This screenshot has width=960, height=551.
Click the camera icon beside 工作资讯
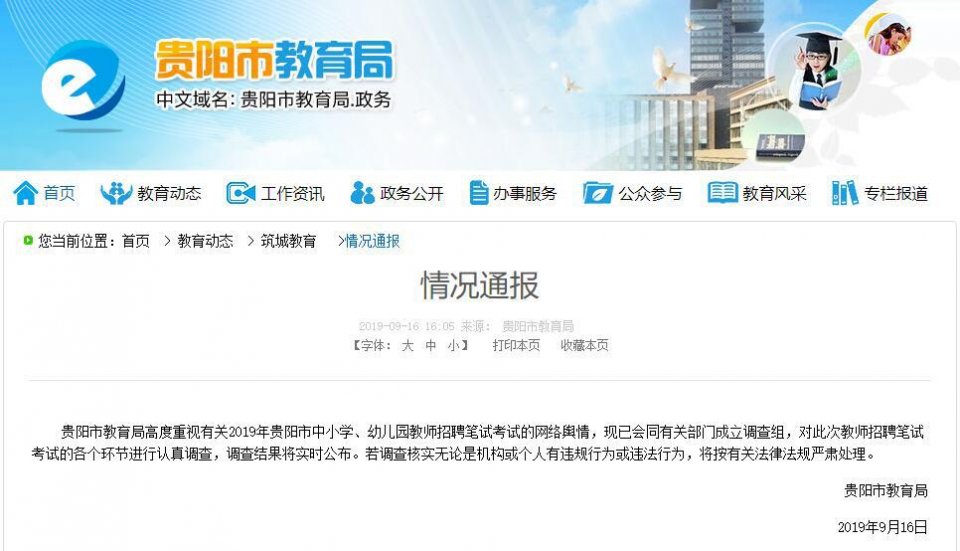[x=241, y=193]
